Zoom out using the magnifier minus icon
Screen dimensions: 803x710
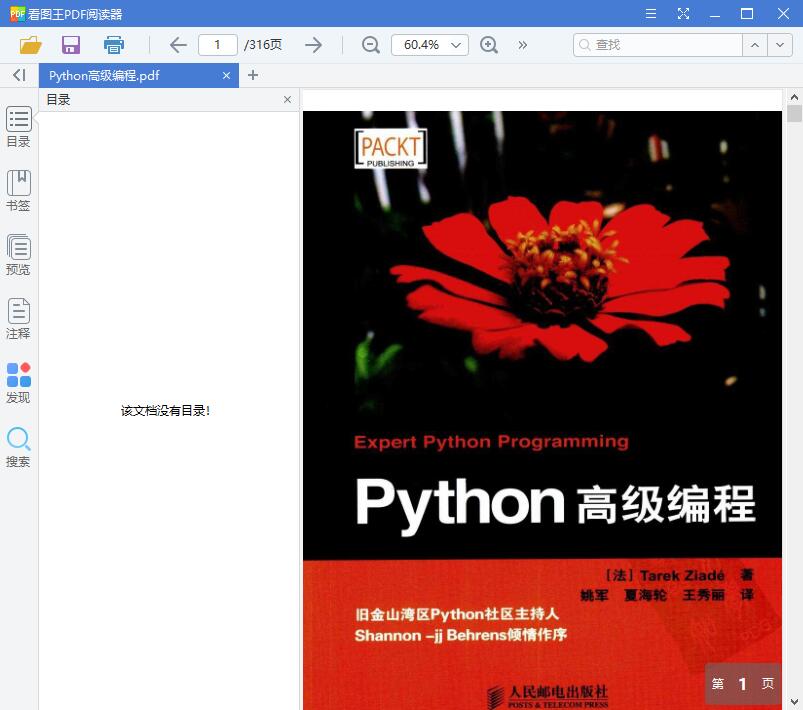[370, 45]
